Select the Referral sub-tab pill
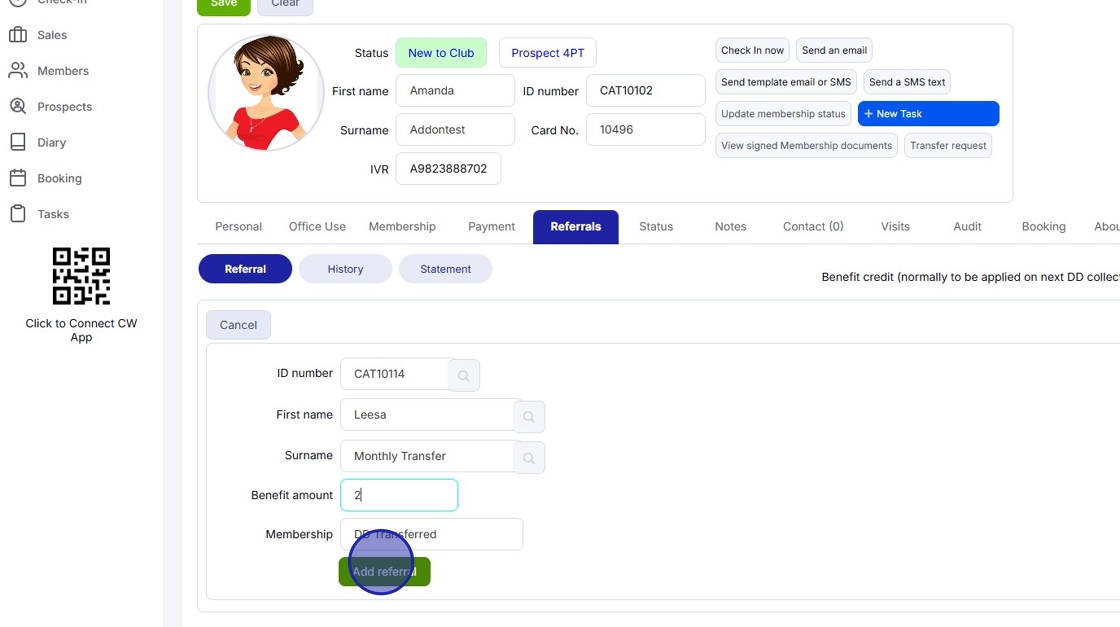Screen dimensions: 1120x627 [x=245, y=269]
